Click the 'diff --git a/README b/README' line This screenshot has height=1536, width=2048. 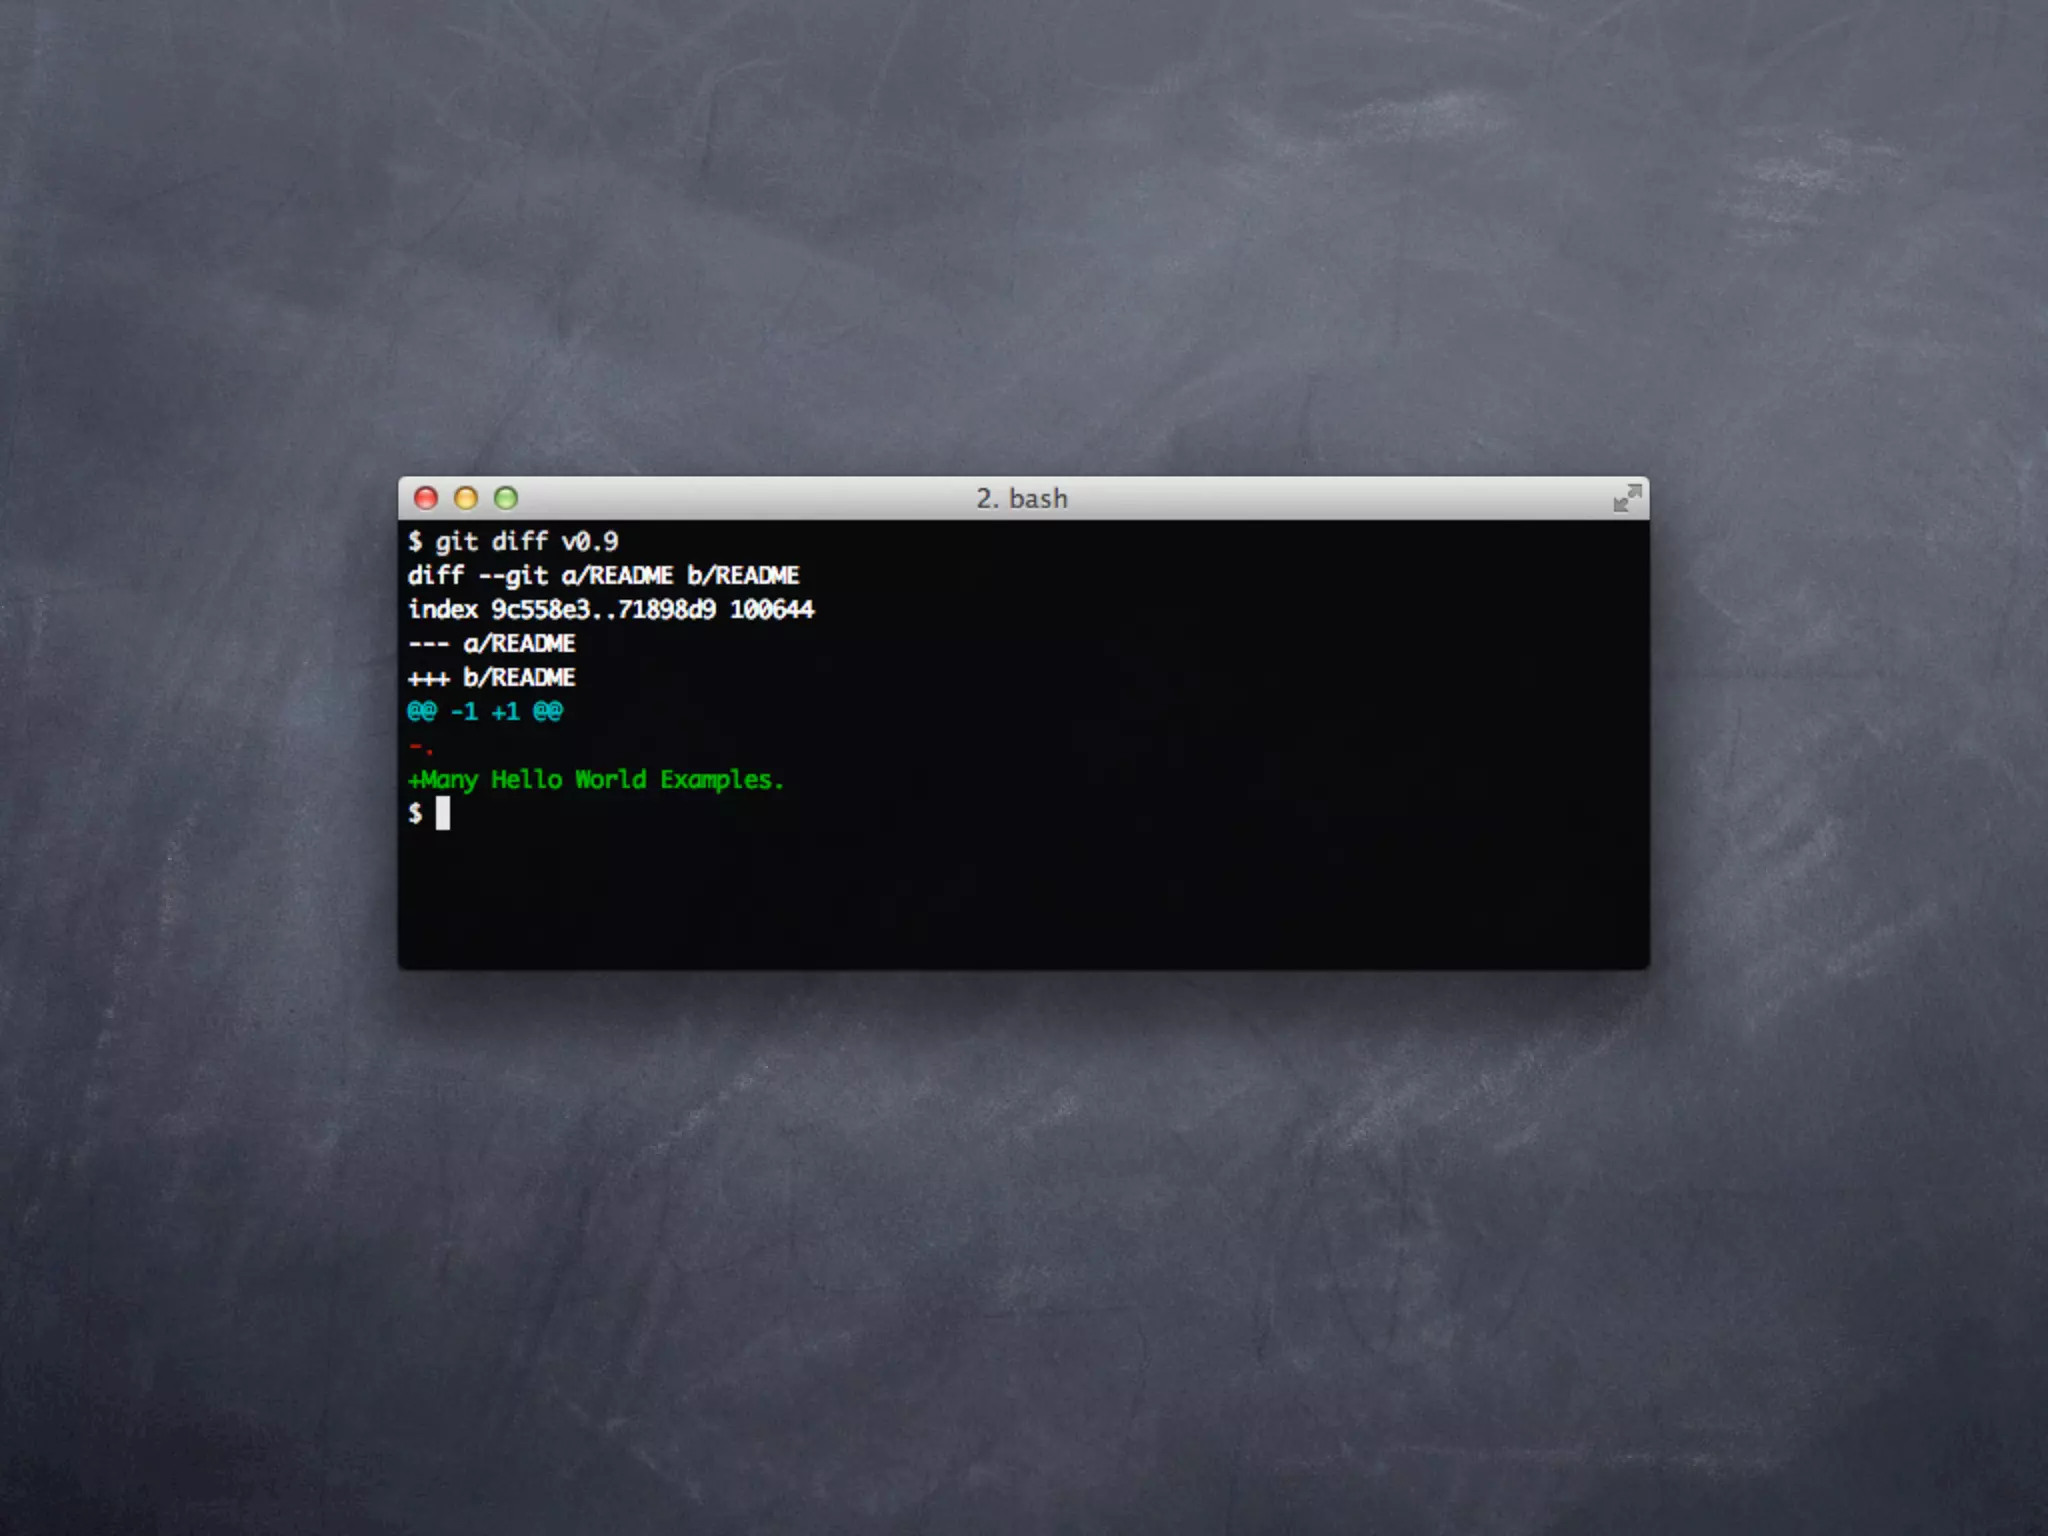pos(603,576)
